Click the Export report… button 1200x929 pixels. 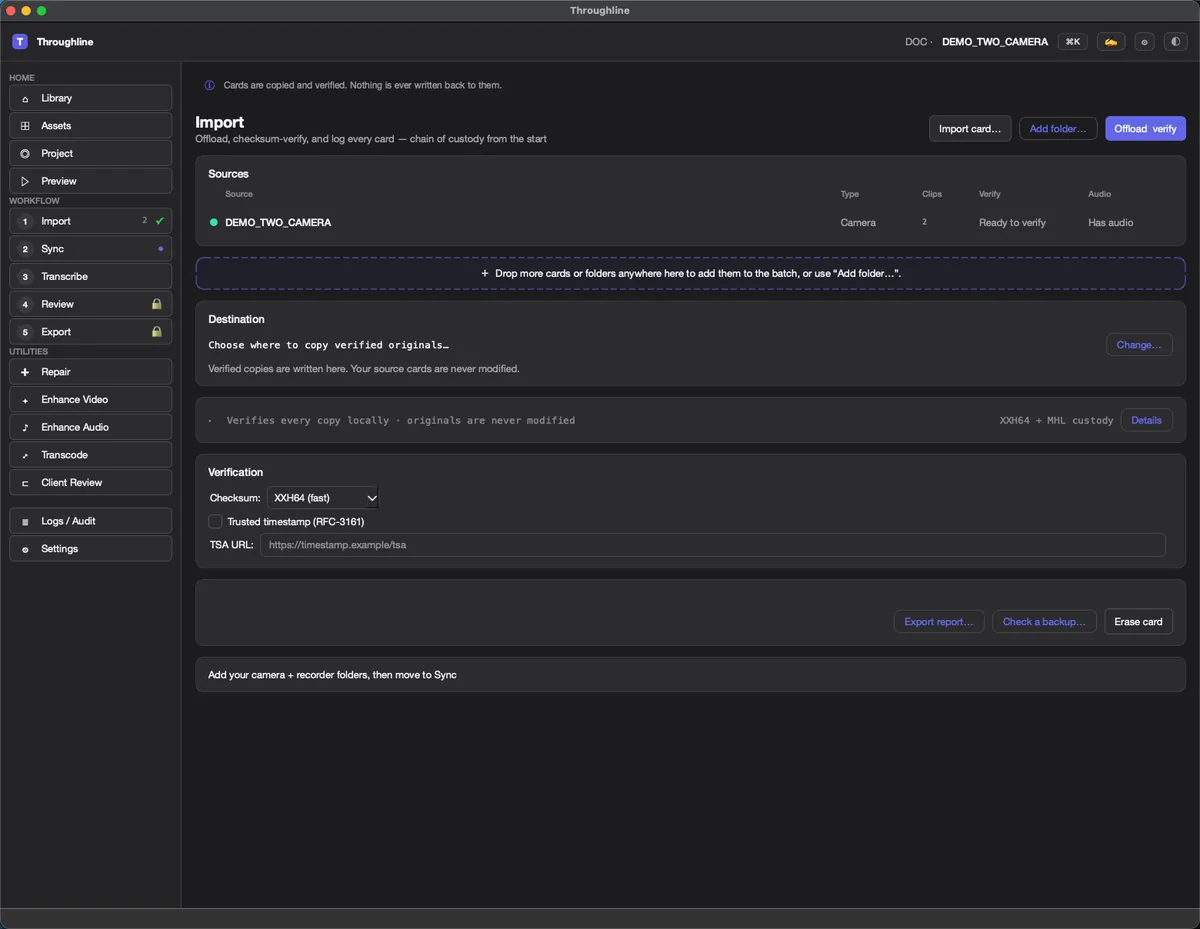[x=938, y=622]
